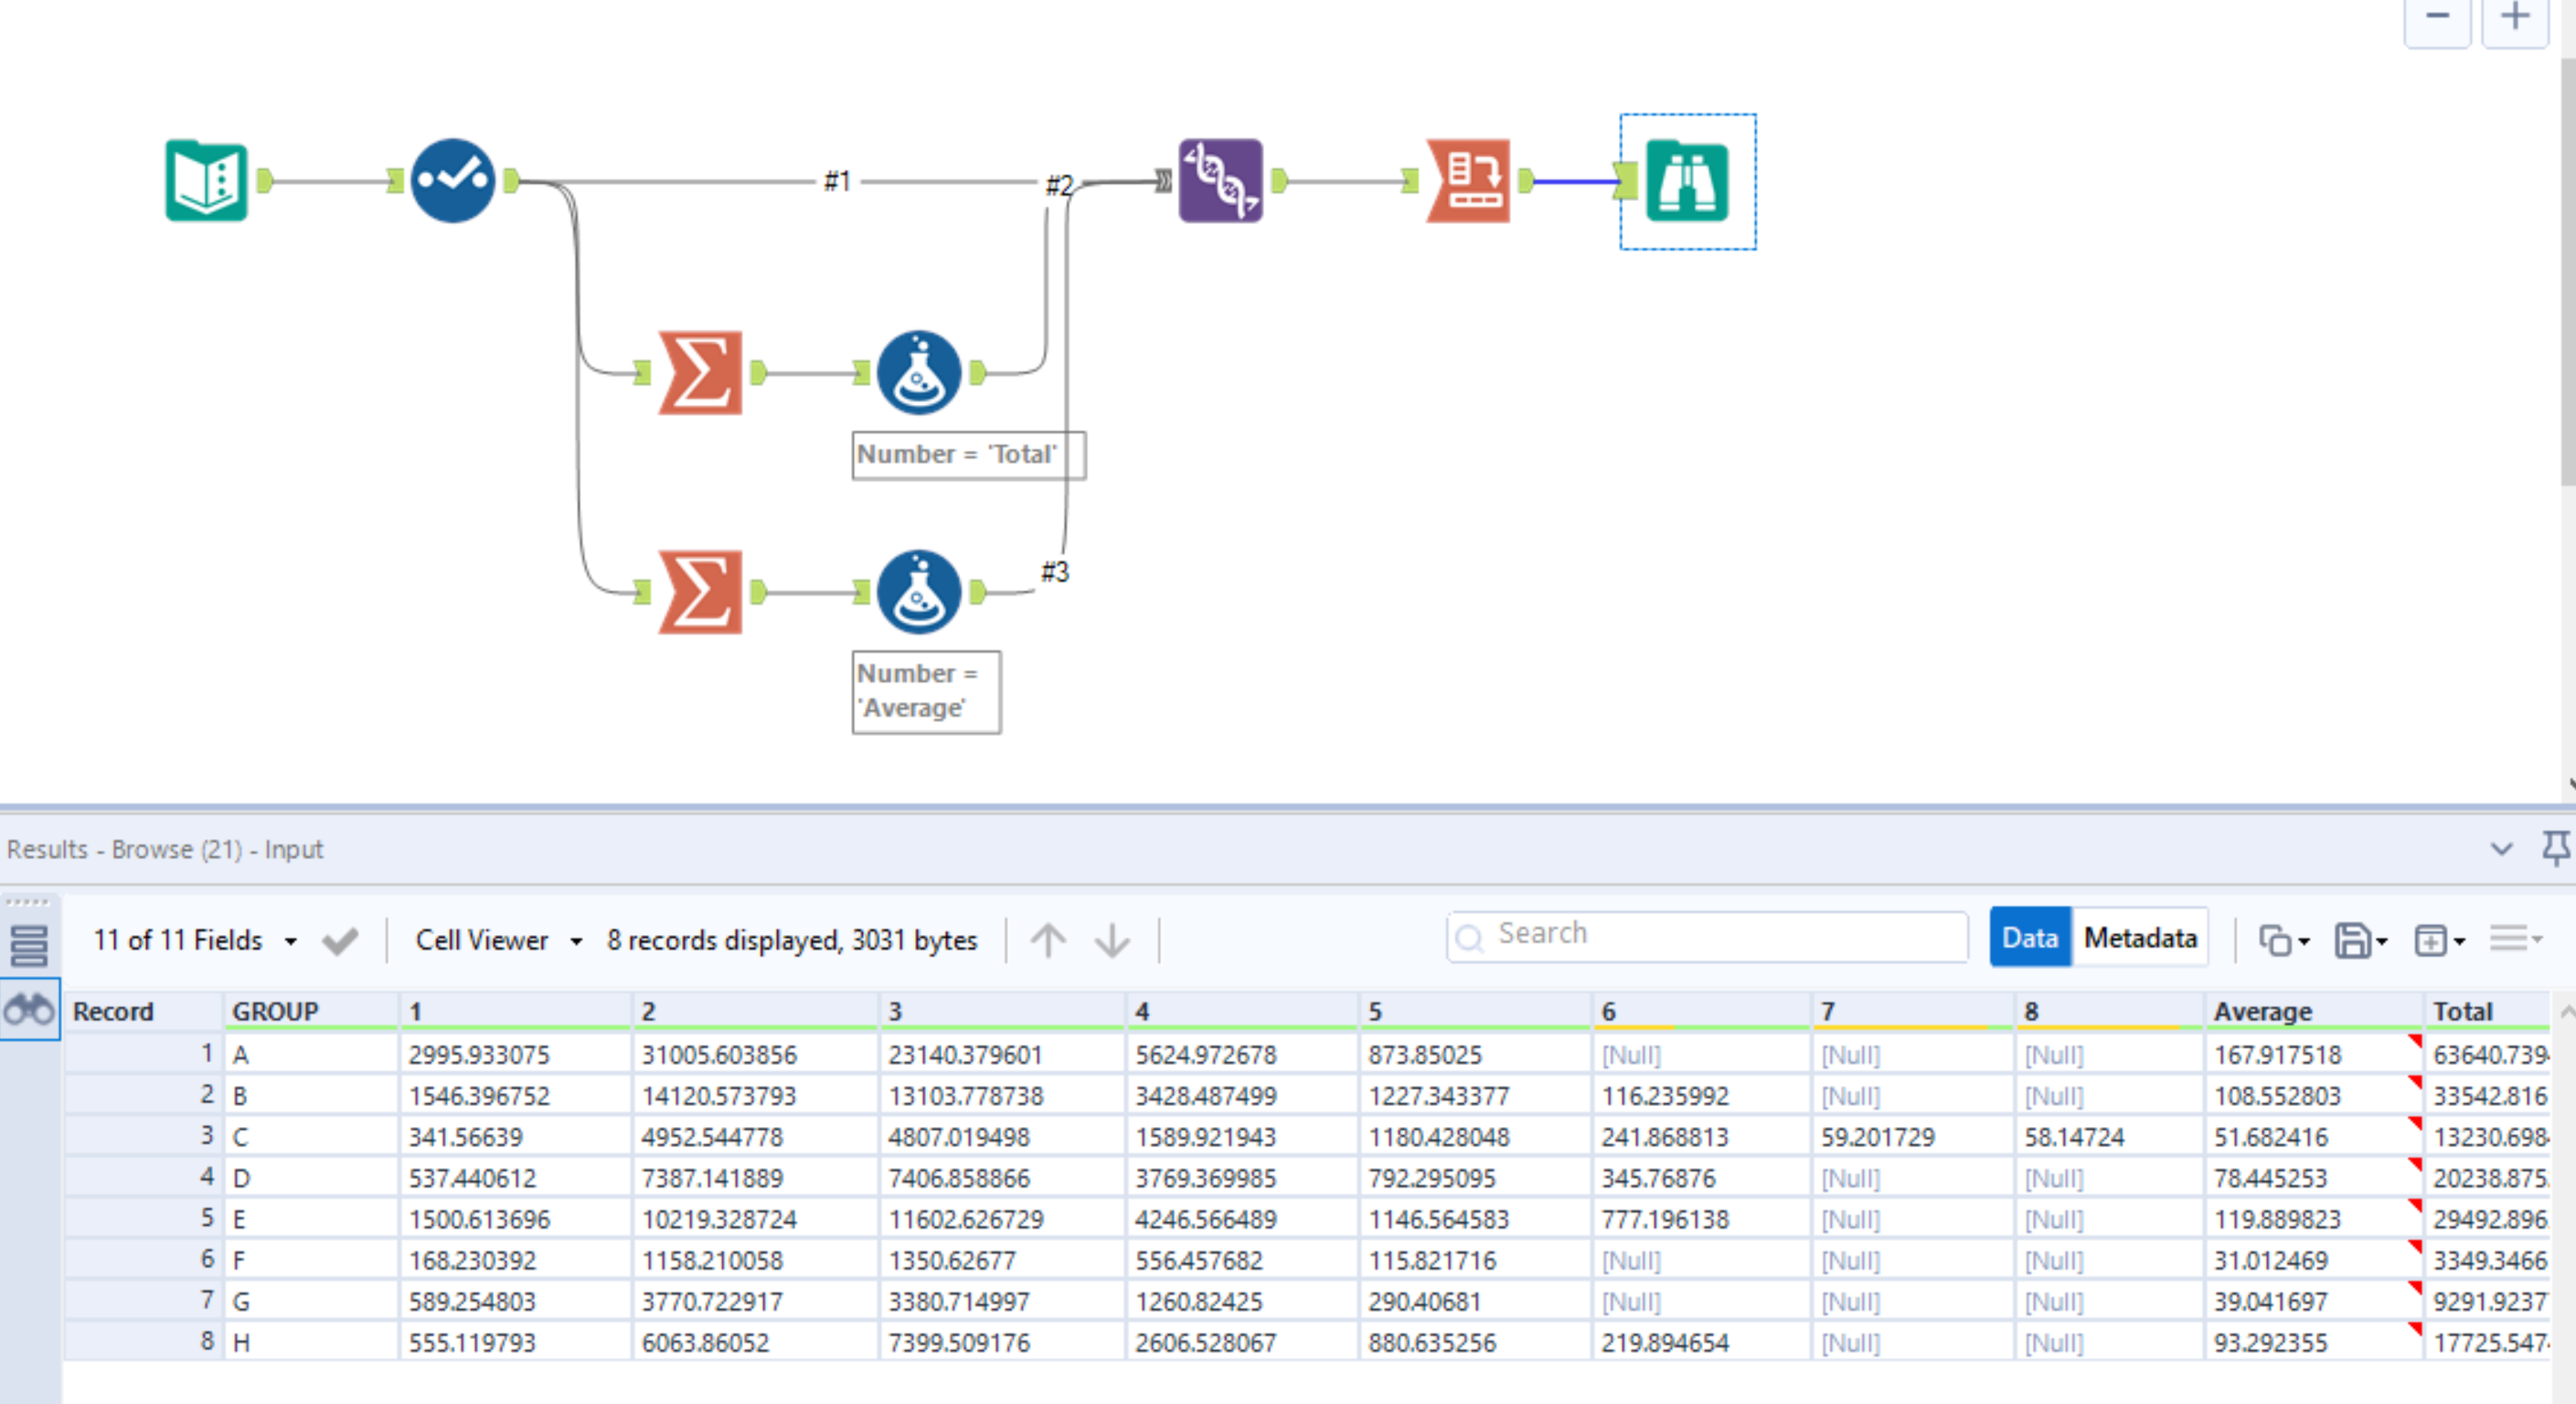This screenshot has width=2576, height=1404.
Task: Open the save results dropdown
Action: coord(2360,940)
